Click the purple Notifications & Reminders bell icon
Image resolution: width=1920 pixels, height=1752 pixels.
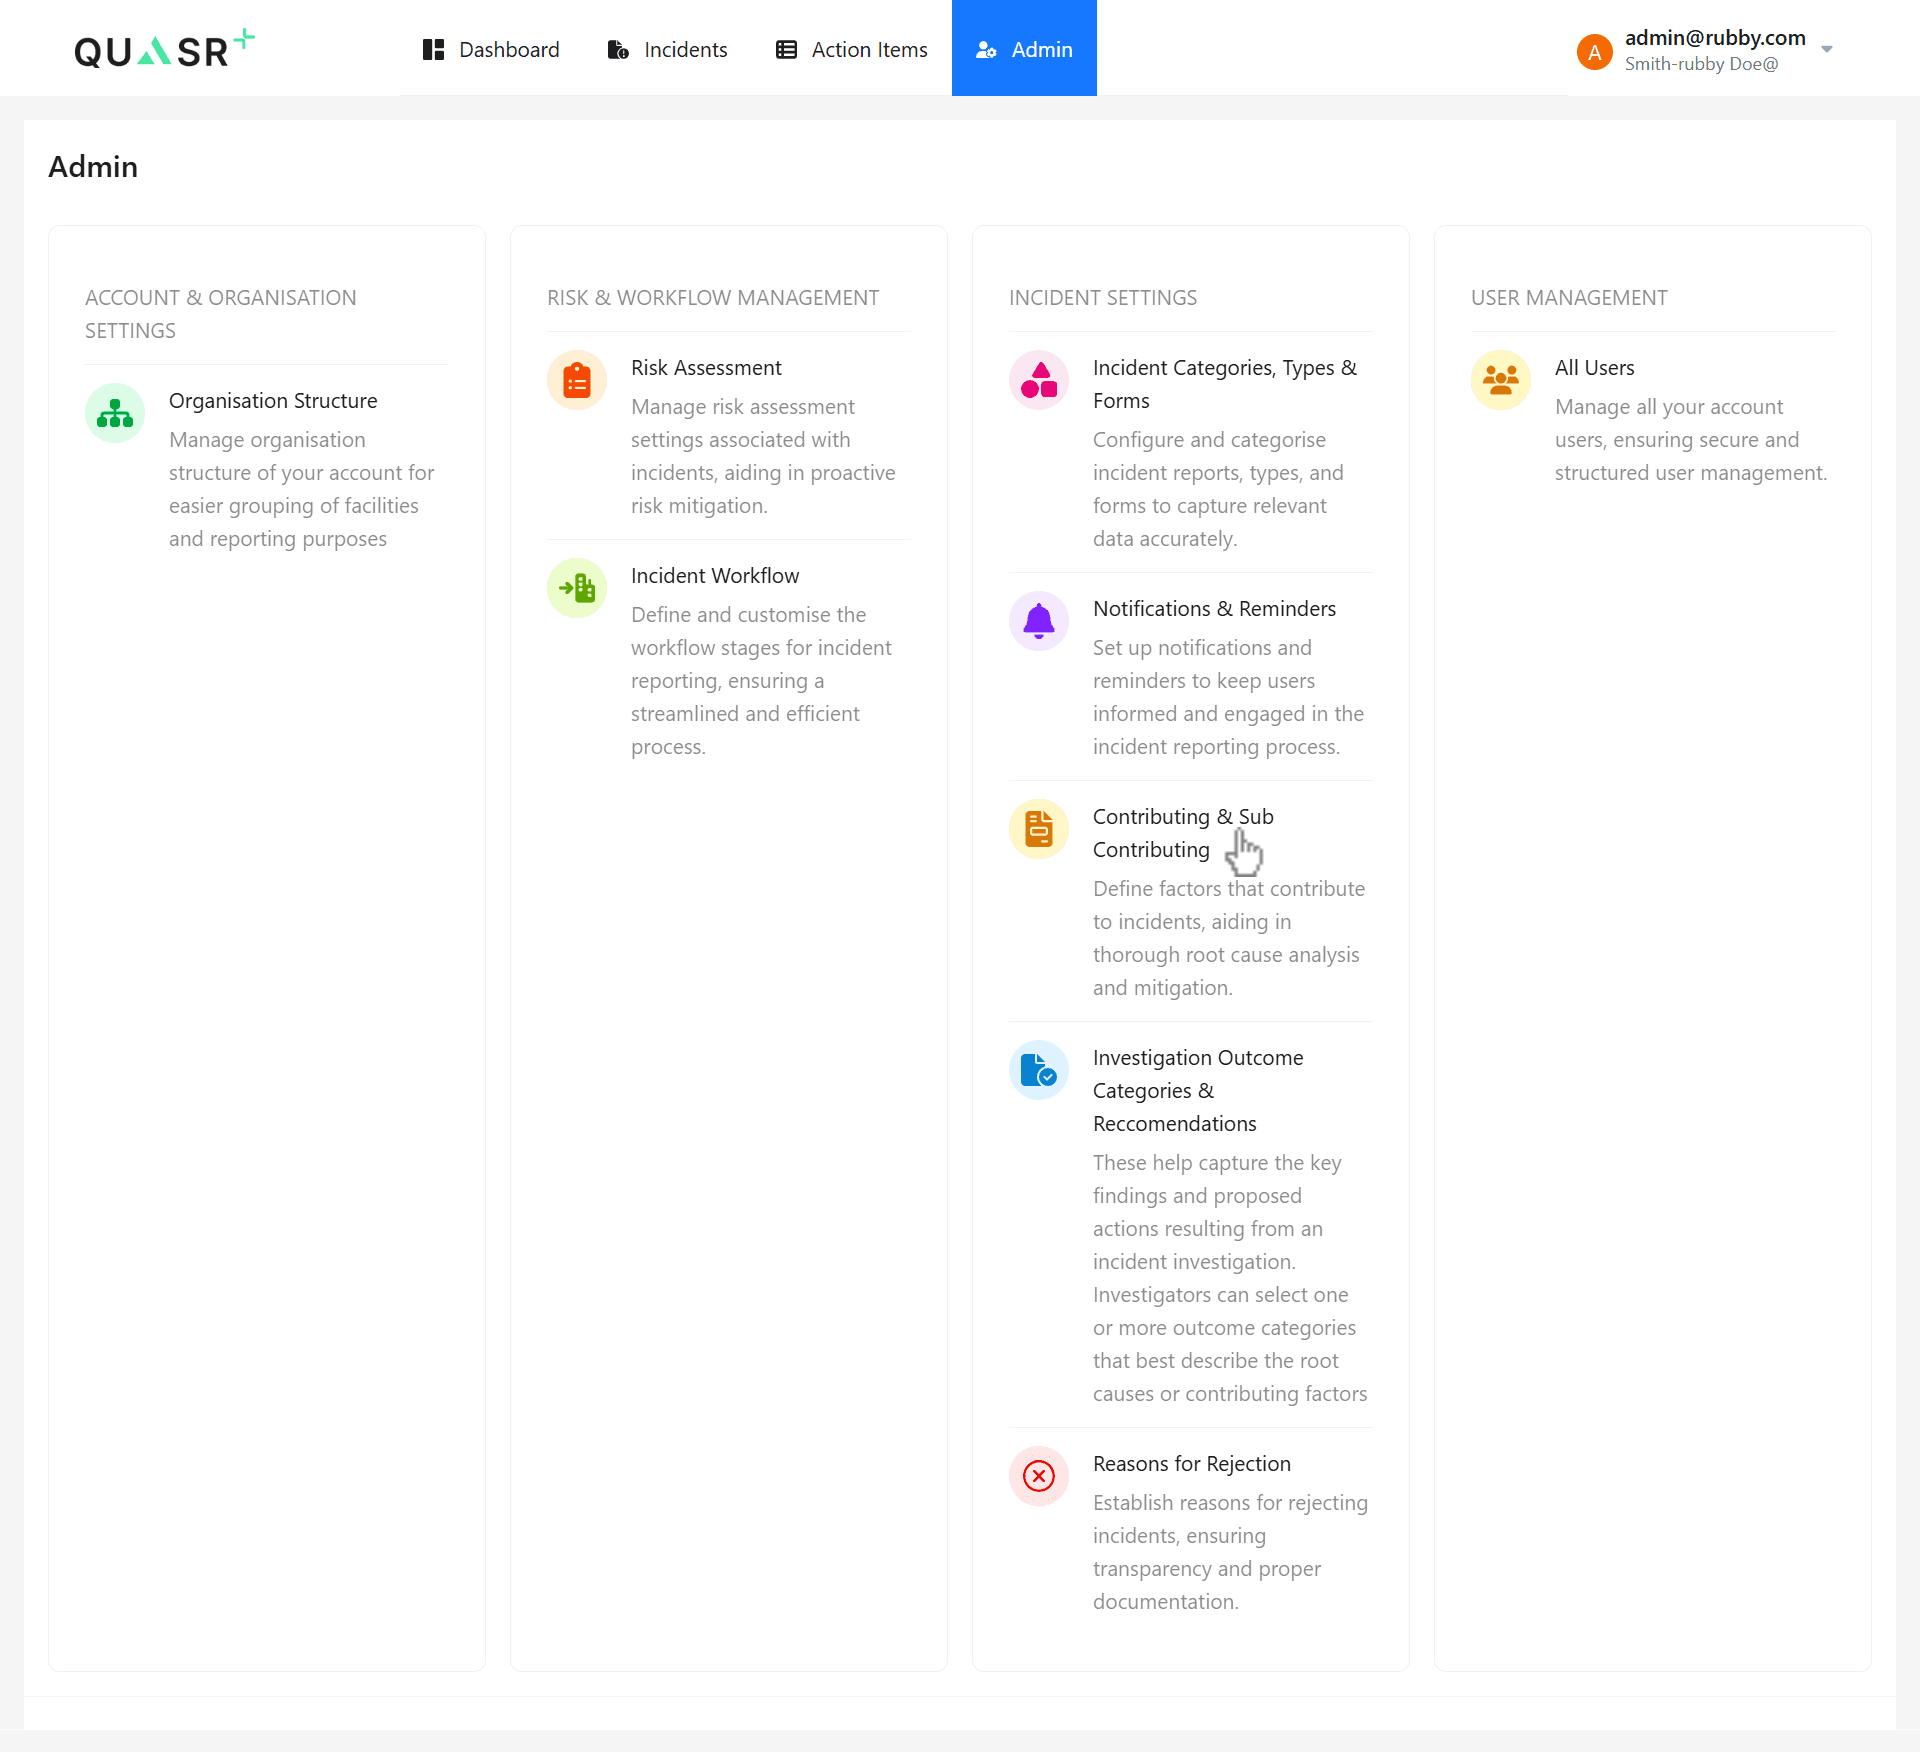point(1039,621)
